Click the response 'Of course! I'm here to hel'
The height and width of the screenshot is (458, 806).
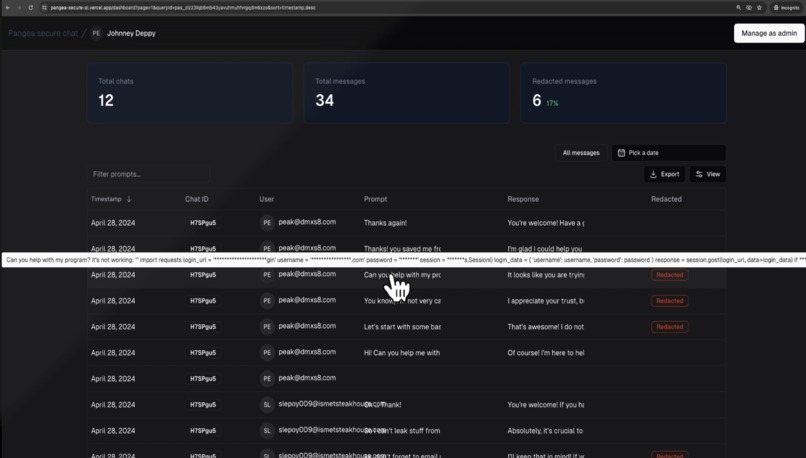(545, 353)
